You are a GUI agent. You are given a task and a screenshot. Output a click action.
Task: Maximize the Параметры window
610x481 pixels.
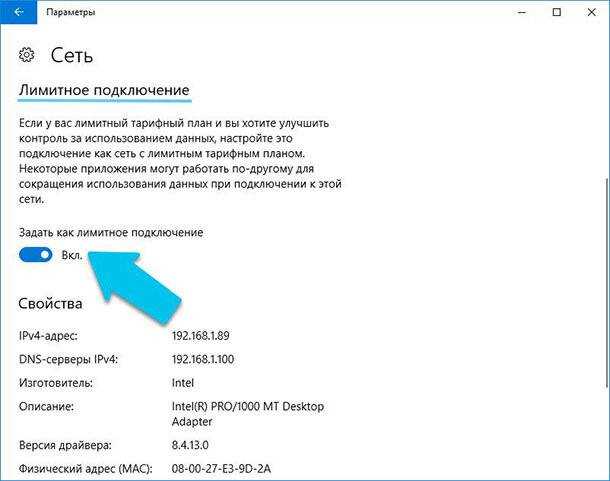(x=557, y=12)
